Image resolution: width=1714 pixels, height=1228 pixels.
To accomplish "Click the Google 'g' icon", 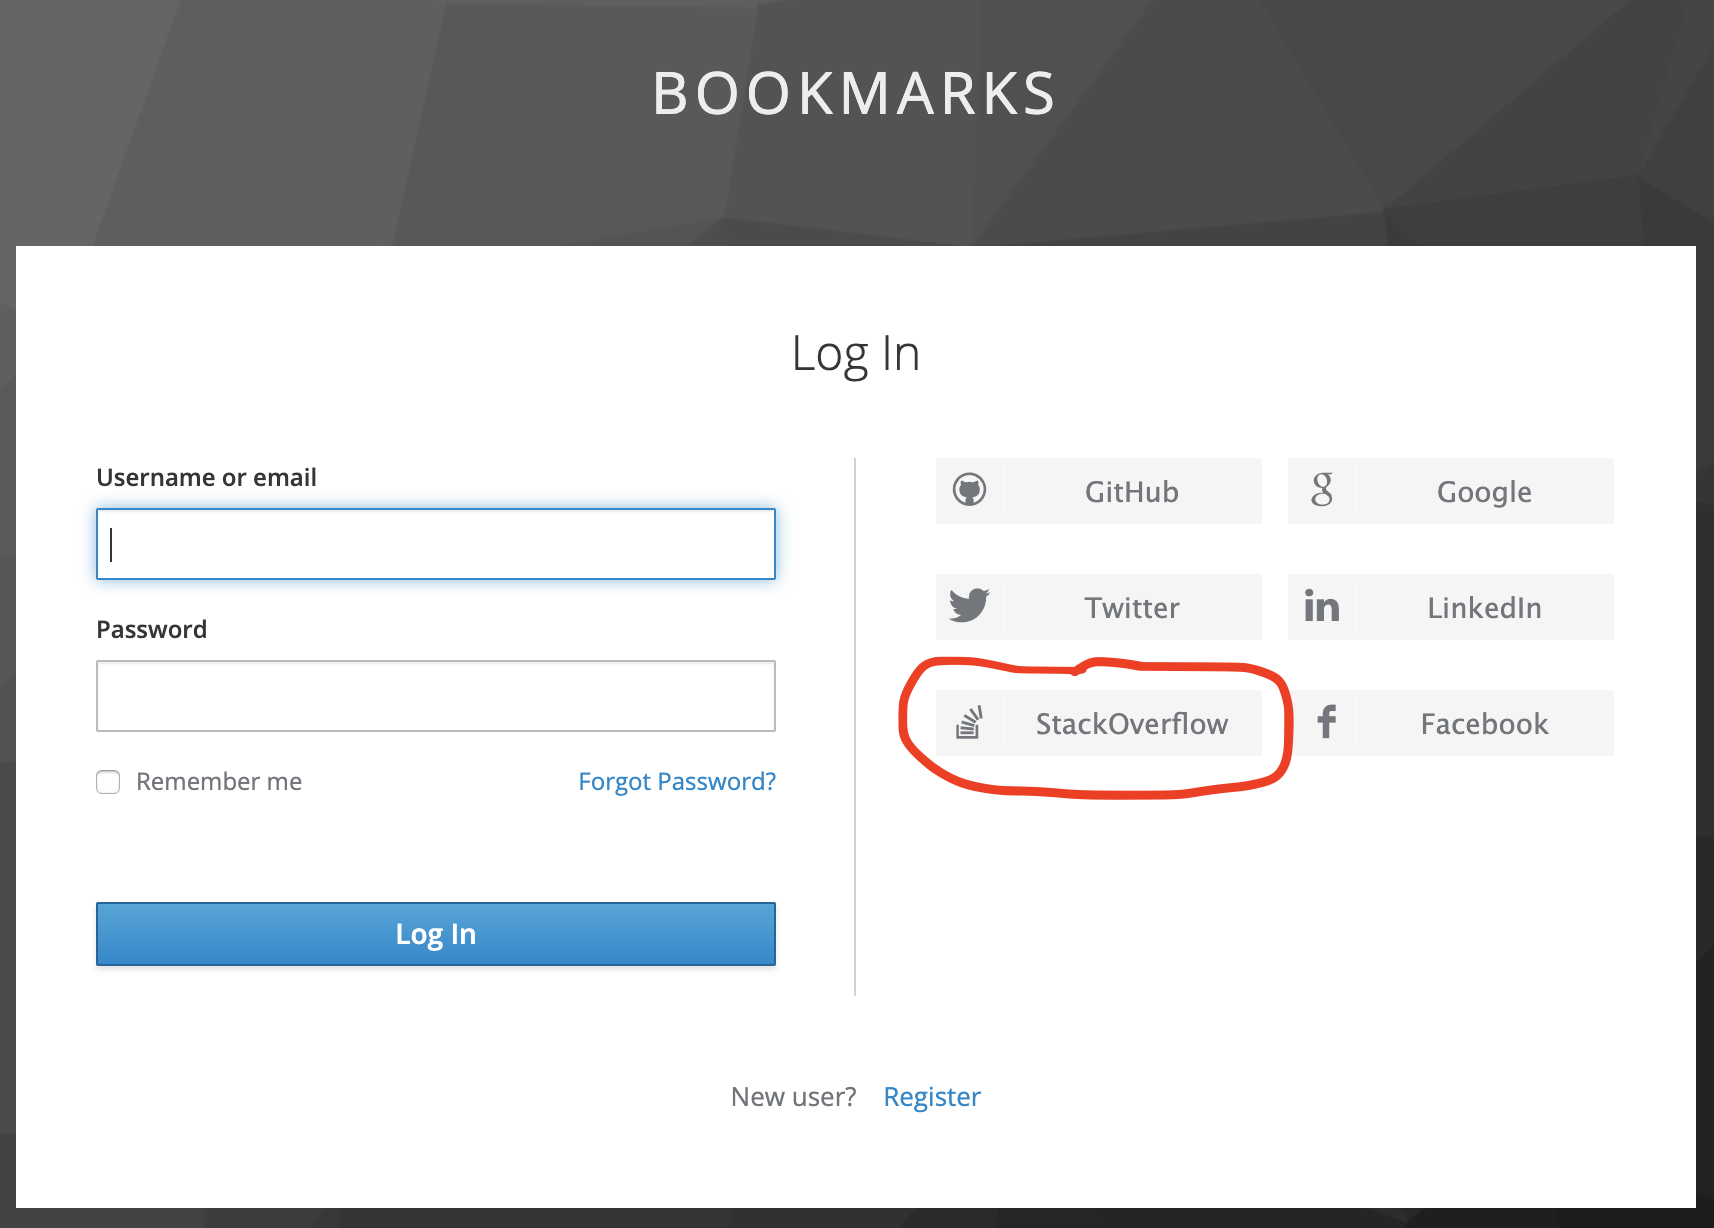I will 1322,491.
